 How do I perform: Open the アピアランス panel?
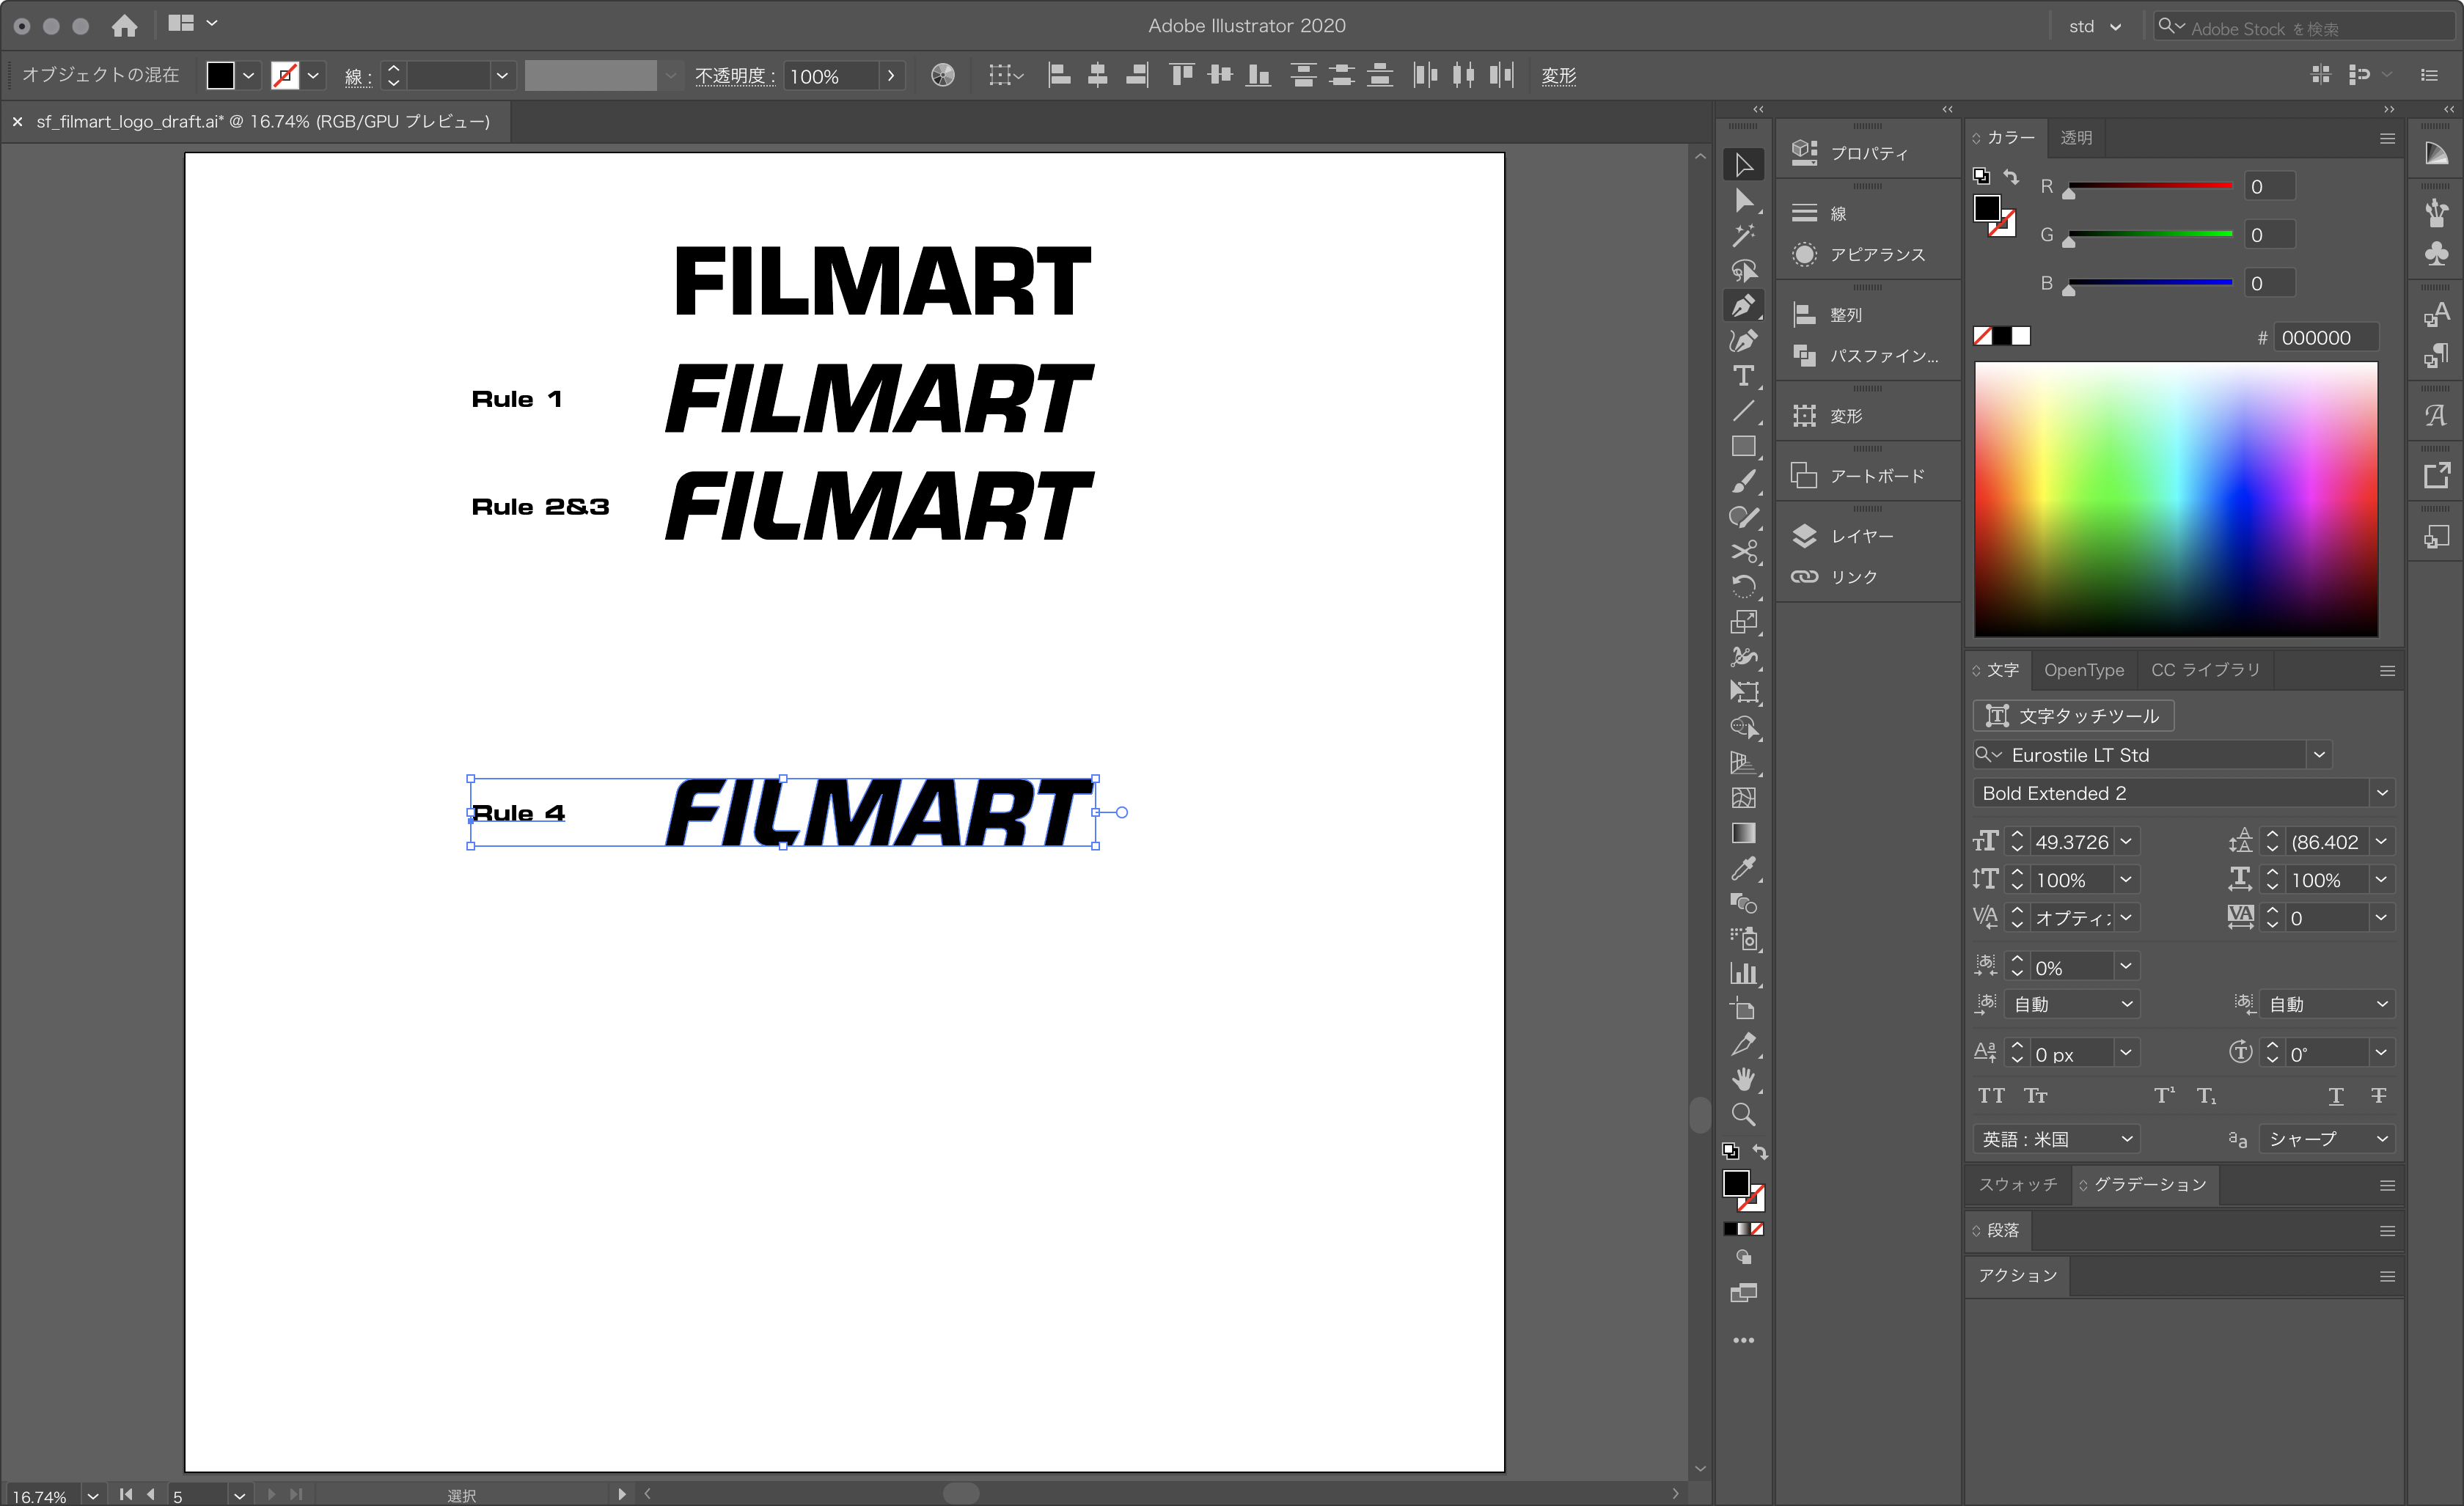point(1868,254)
